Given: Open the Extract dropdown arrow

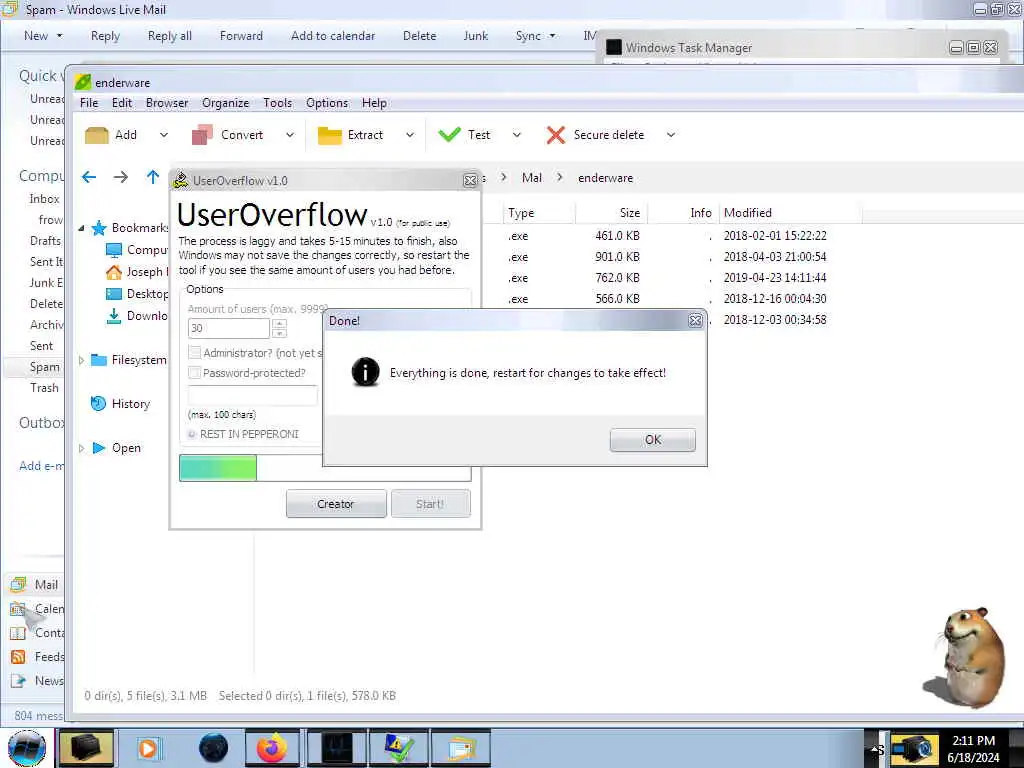Looking at the screenshot, I should tap(410, 135).
